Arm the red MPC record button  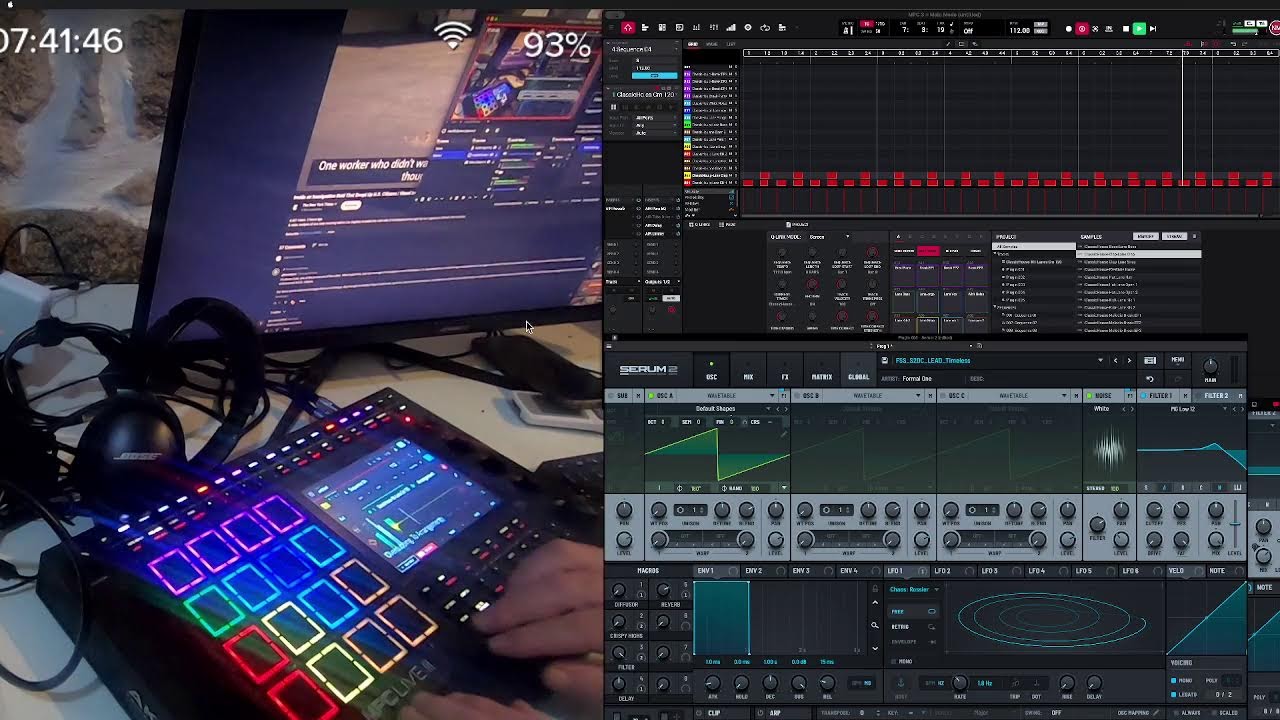pos(1081,29)
